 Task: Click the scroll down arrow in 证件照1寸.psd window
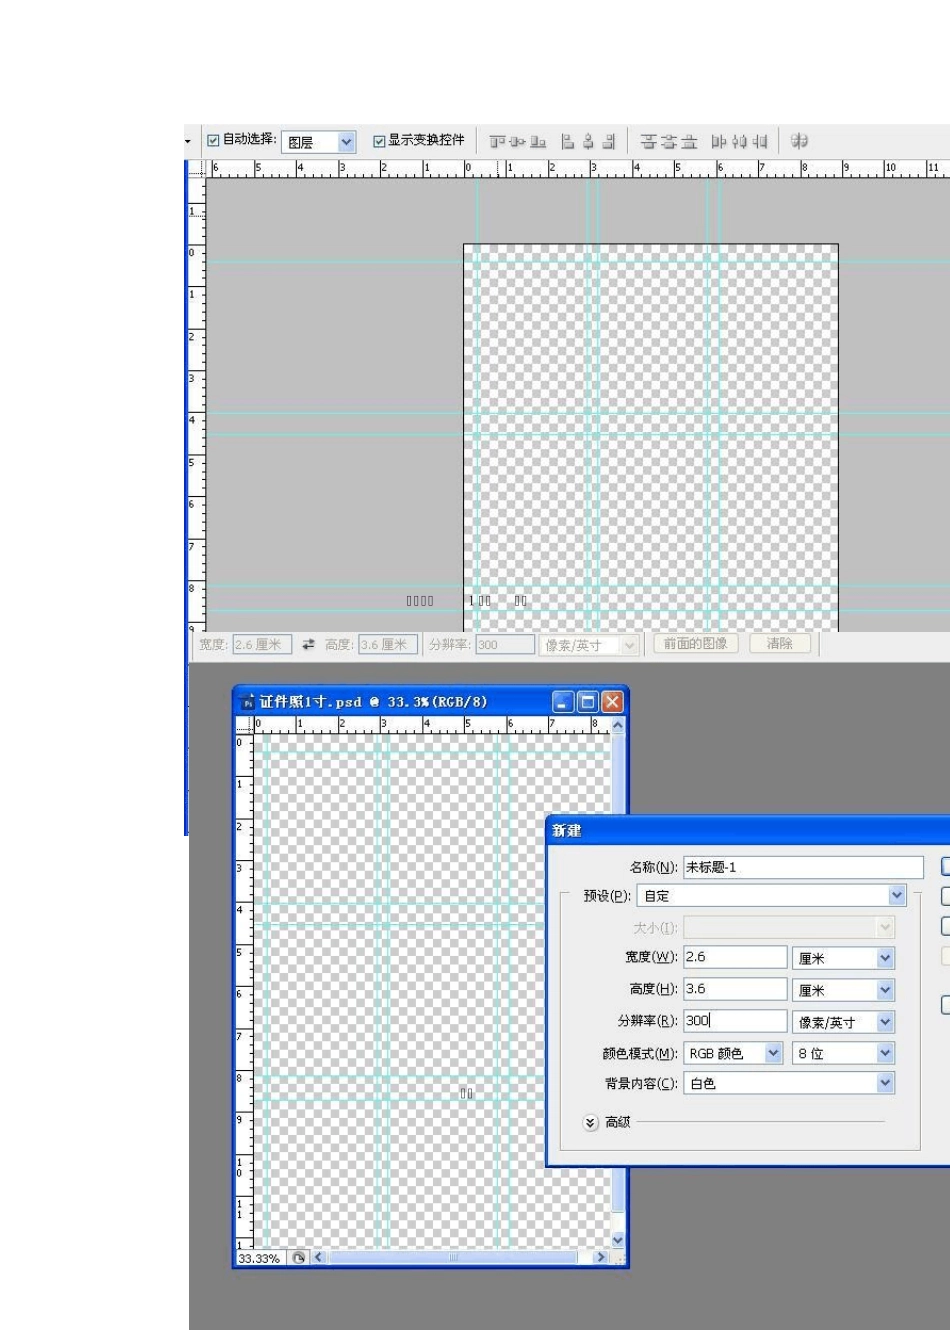(617, 1241)
